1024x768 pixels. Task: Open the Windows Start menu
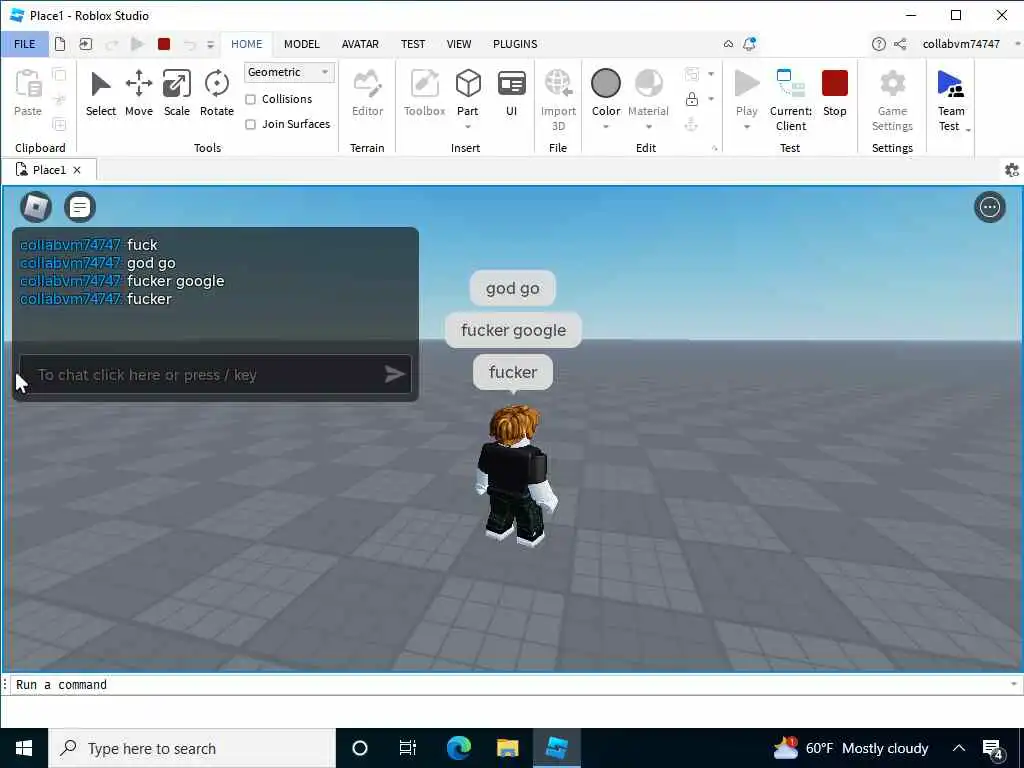tap(24, 748)
